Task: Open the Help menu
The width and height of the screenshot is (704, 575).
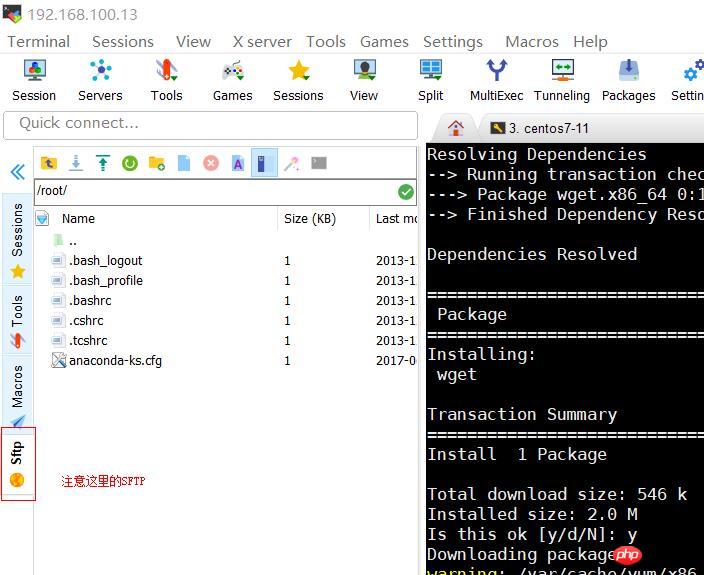Action: coord(590,42)
